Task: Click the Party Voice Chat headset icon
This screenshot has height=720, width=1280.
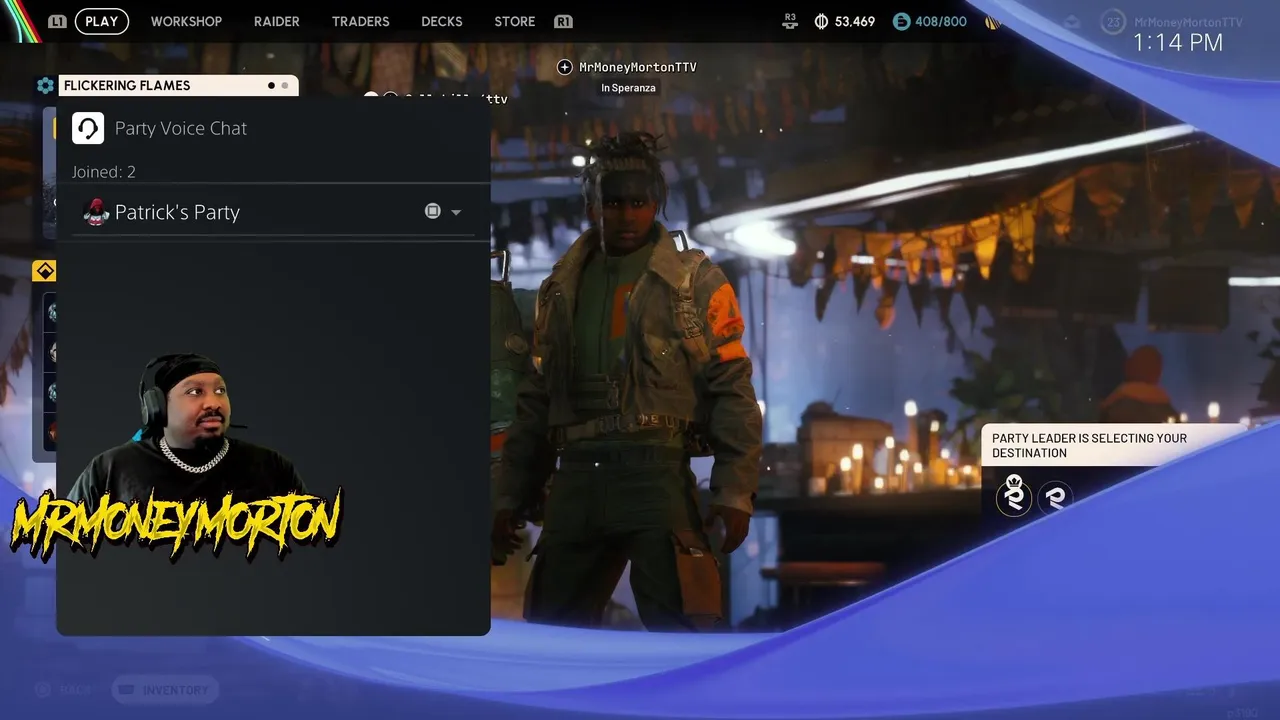Action: [x=88, y=128]
